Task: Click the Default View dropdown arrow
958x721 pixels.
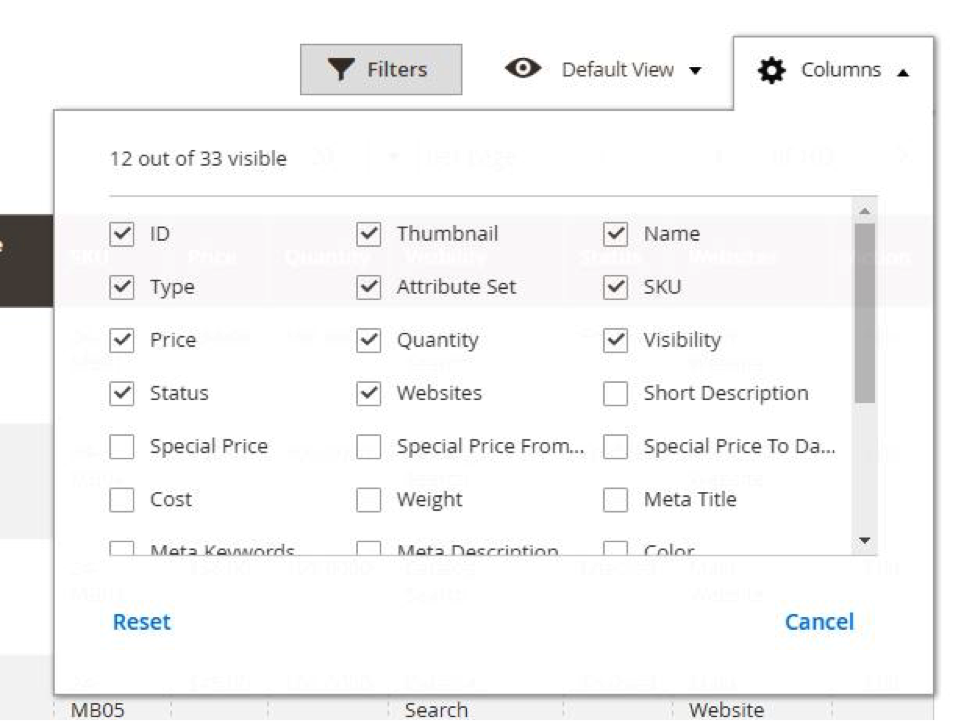Action: [695, 71]
